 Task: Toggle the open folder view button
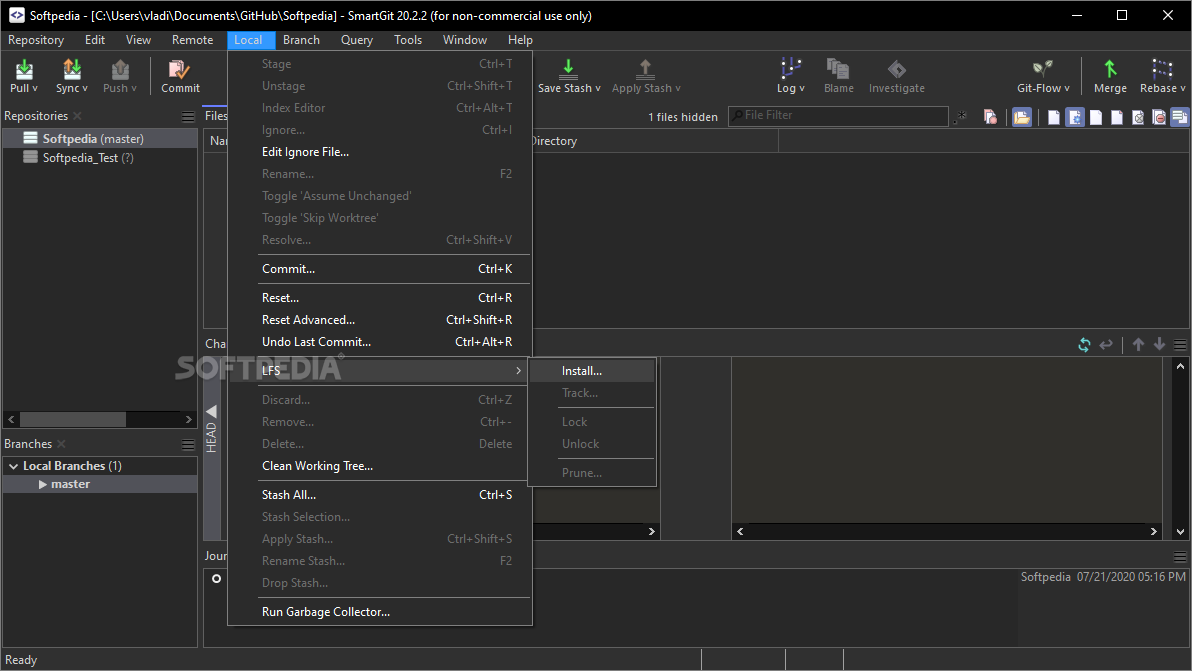1022,117
